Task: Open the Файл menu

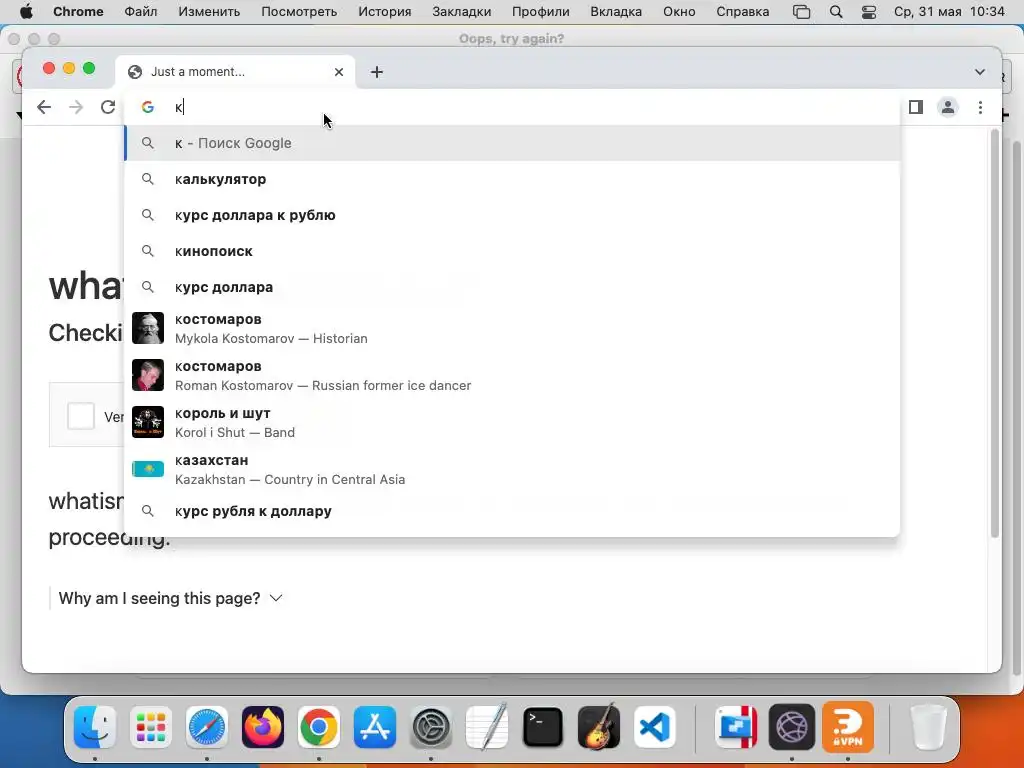Action: pyautogui.click(x=140, y=12)
